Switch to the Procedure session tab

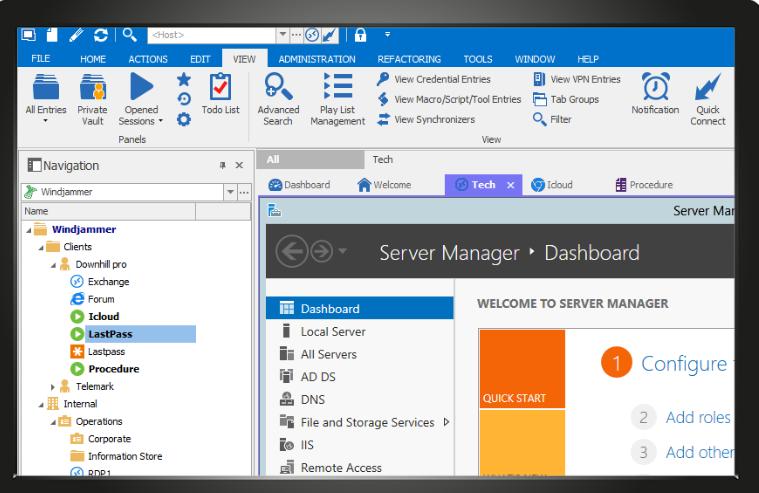pyautogui.click(x=644, y=185)
